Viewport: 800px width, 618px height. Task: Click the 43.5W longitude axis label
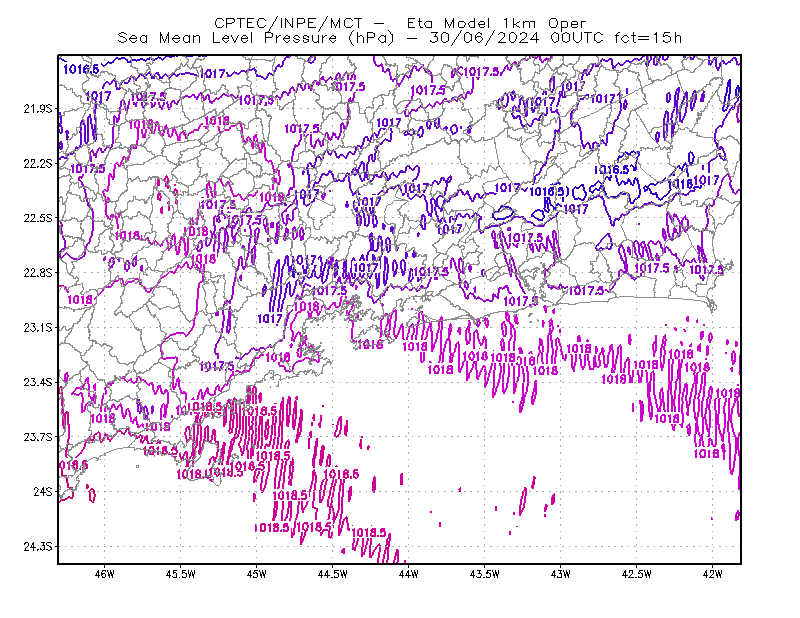pos(485,574)
